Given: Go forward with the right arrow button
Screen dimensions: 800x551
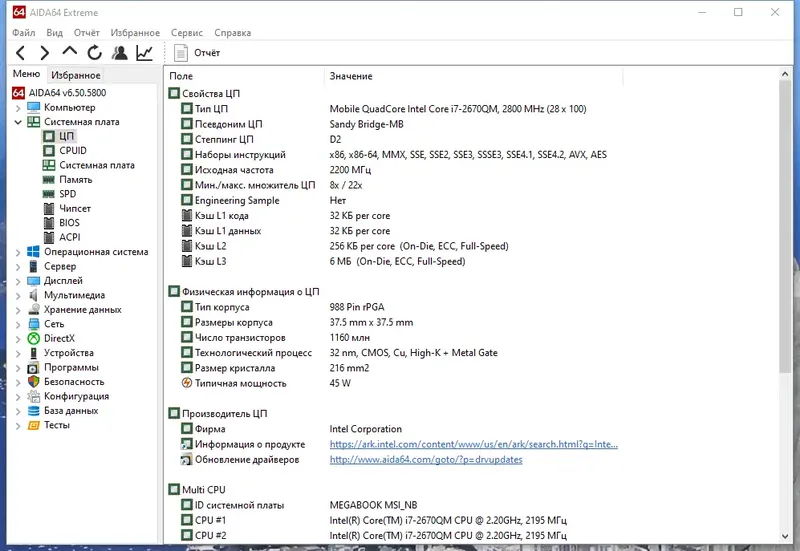Looking at the screenshot, I should pyautogui.click(x=45, y=53).
